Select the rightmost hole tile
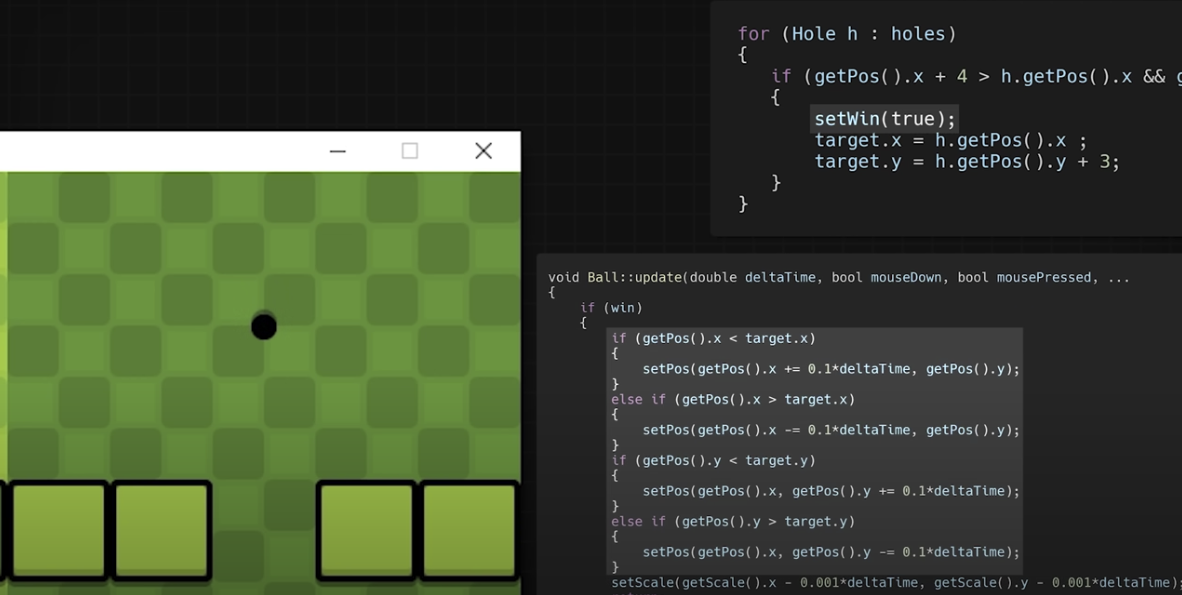The height and width of the screenshot is (595, 1182). coord(467,530)
